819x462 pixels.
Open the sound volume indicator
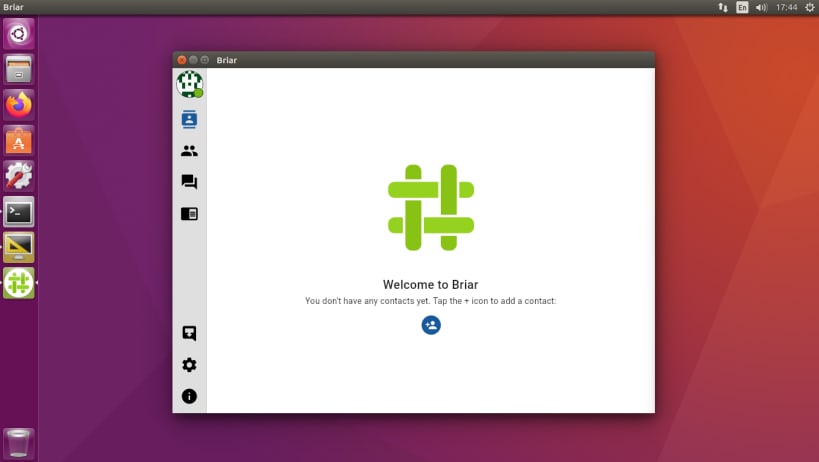[762, 7]
